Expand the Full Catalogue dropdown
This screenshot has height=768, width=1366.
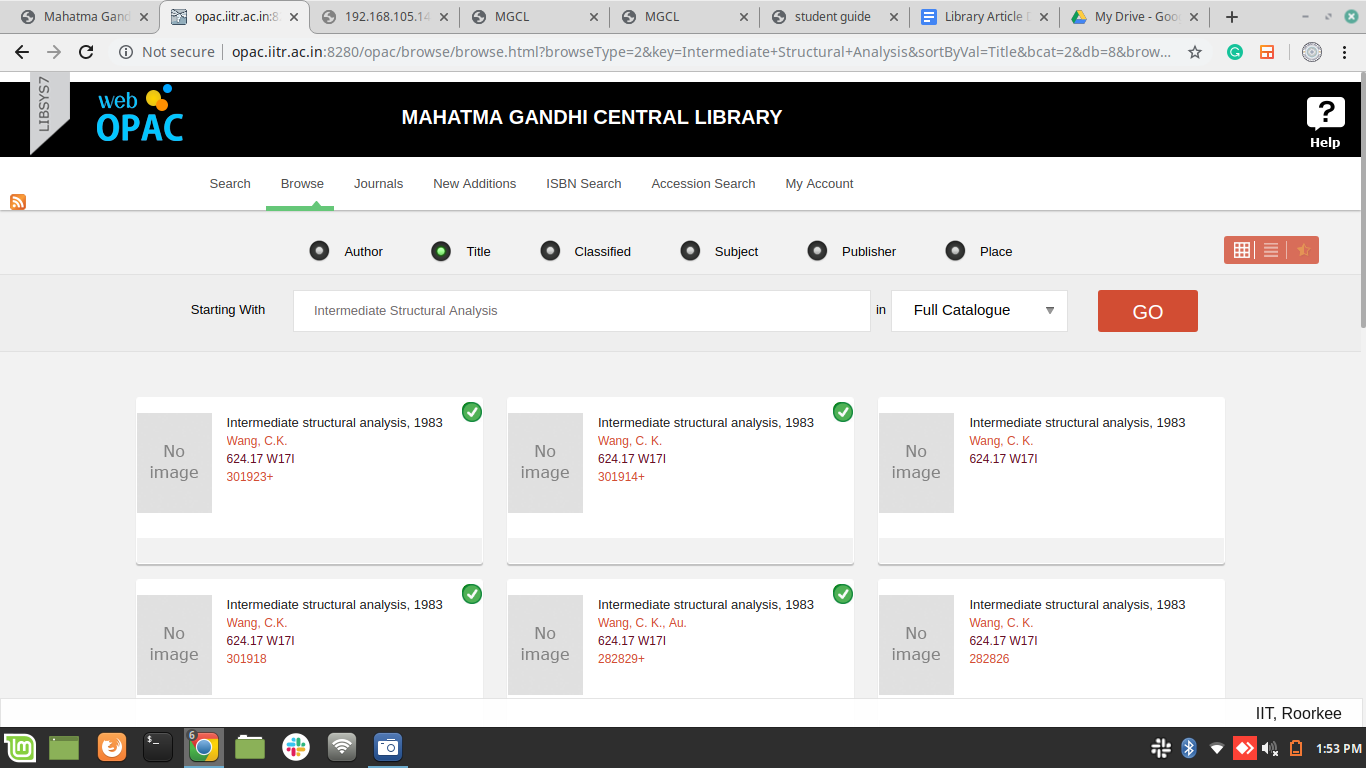tap(979, 311)
